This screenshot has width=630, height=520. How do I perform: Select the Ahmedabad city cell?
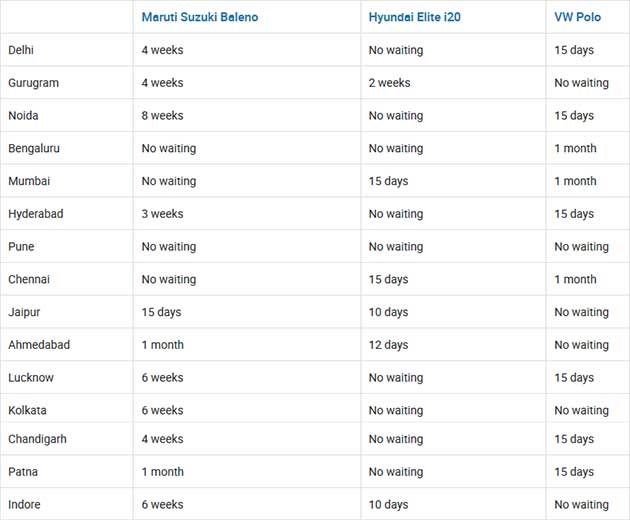point(39,345)
